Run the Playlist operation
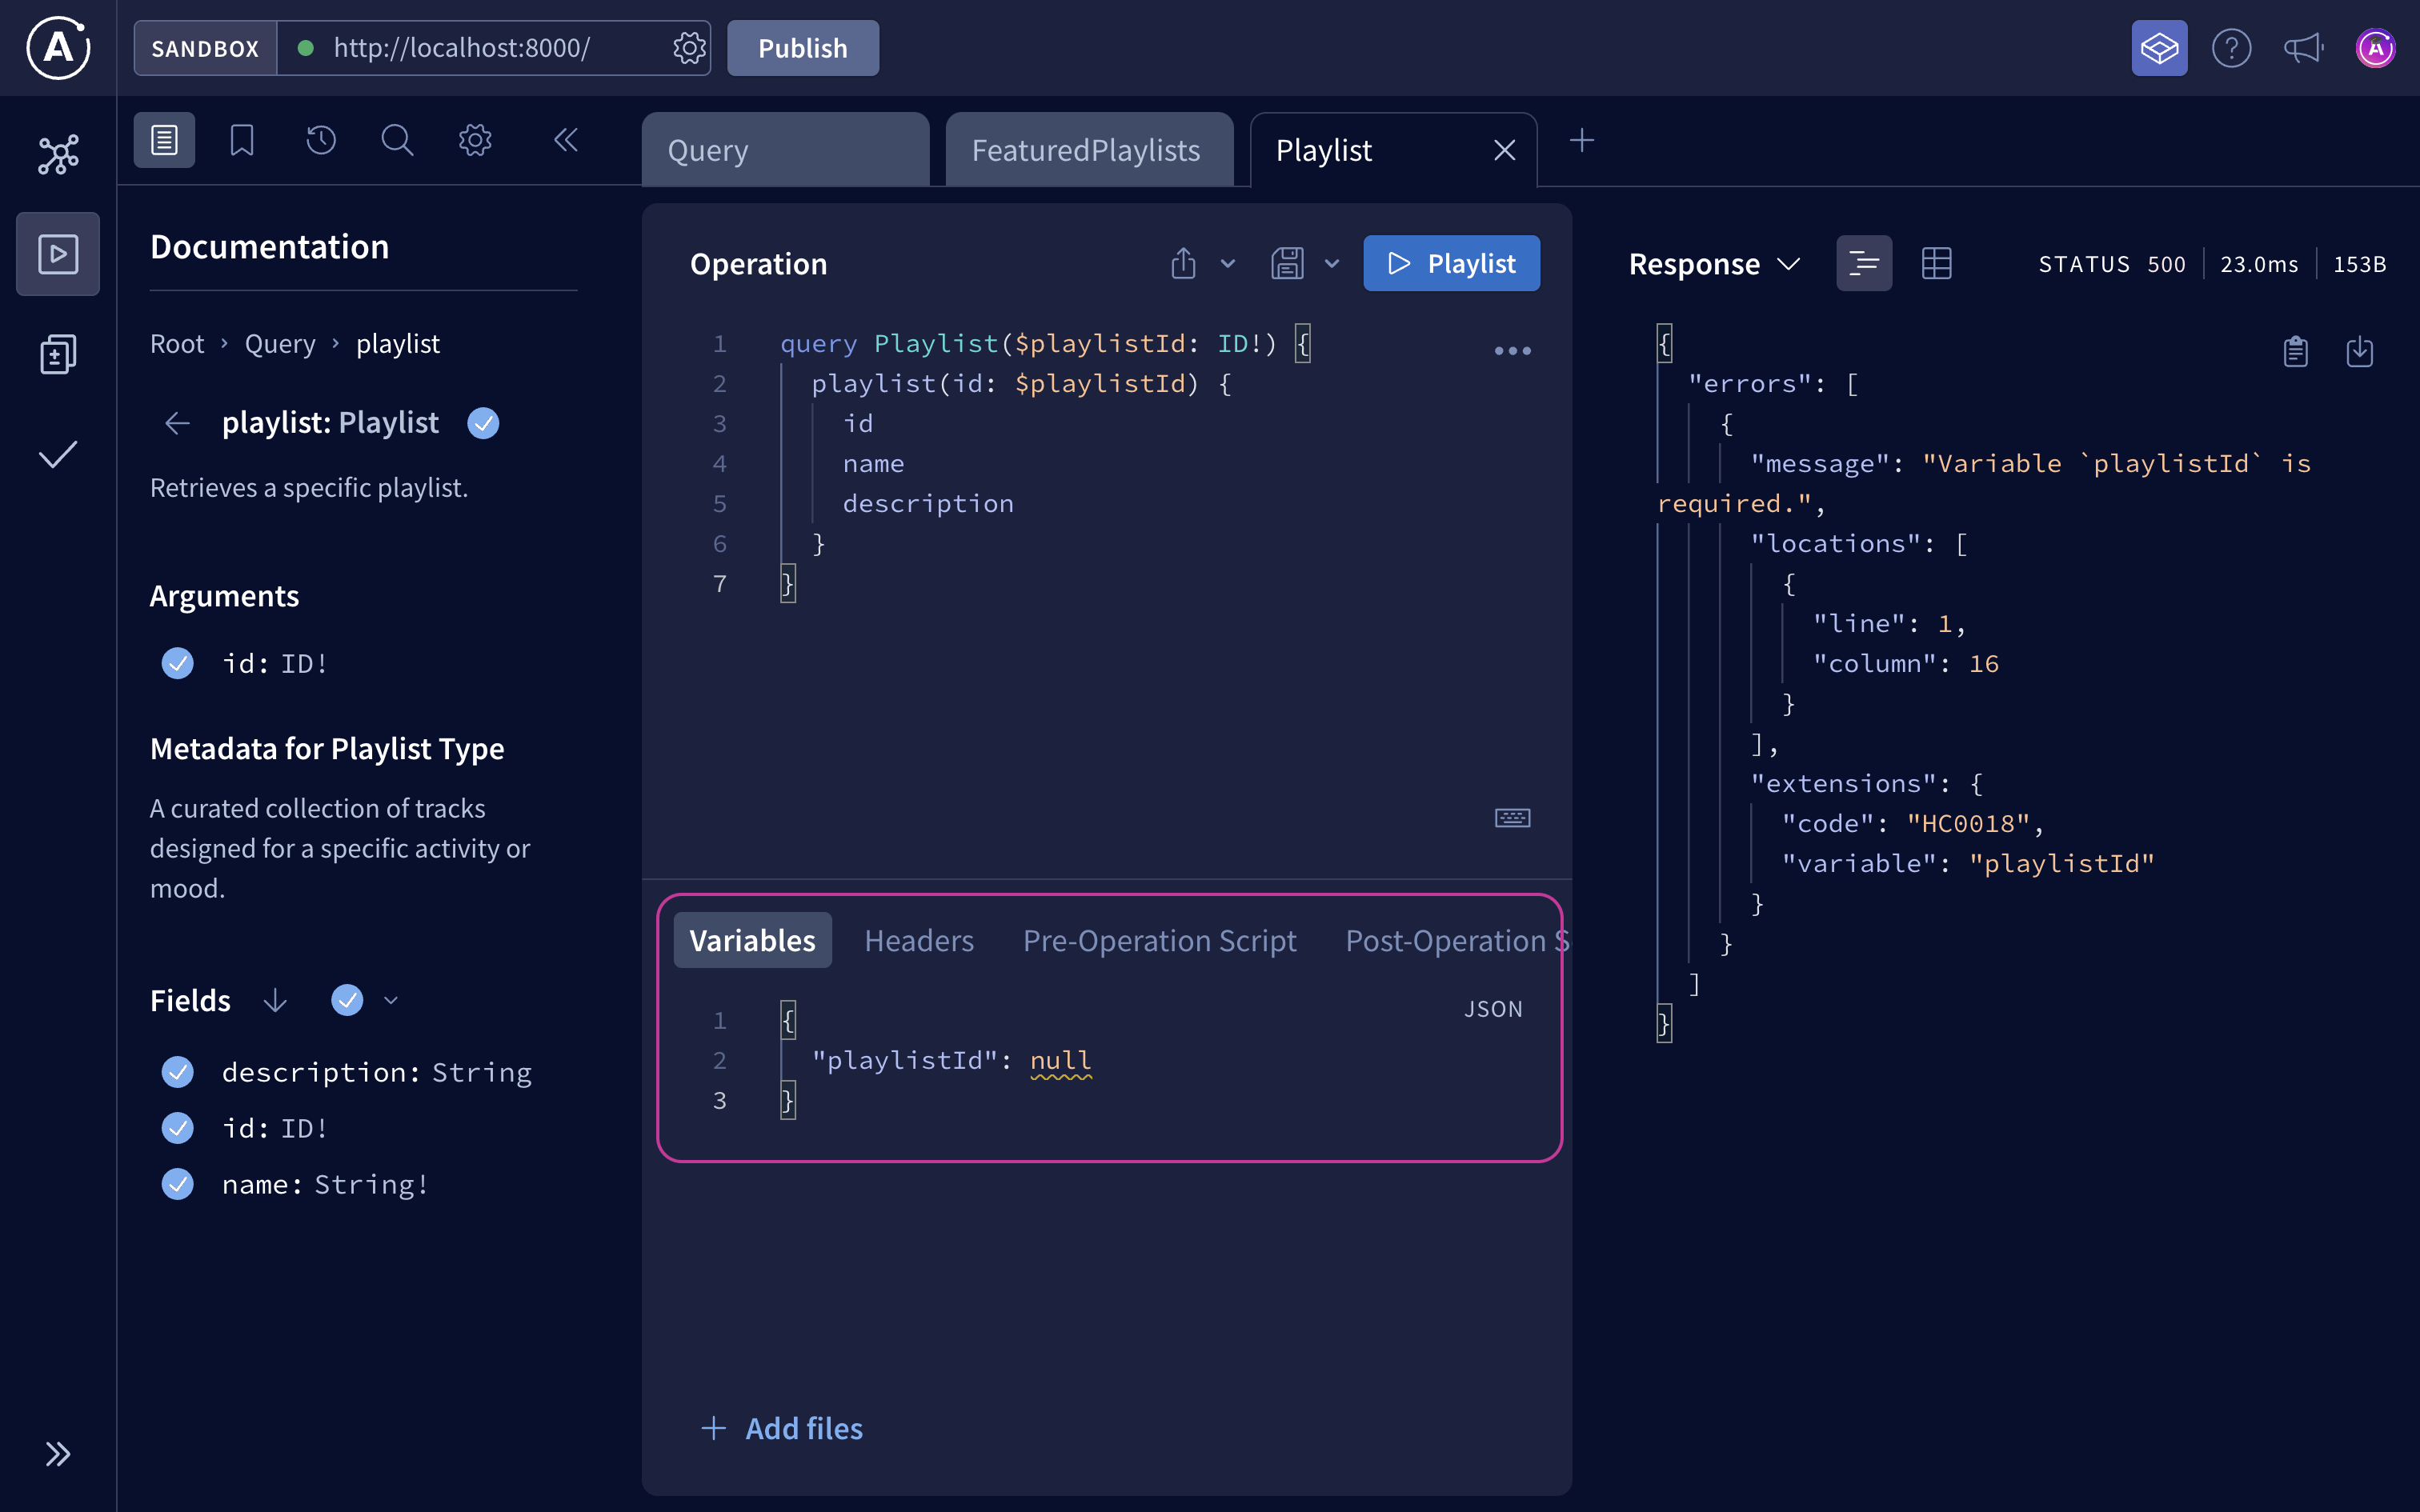The width and height of the screenshot is (2420, 1512). (x=1451, y=262)
